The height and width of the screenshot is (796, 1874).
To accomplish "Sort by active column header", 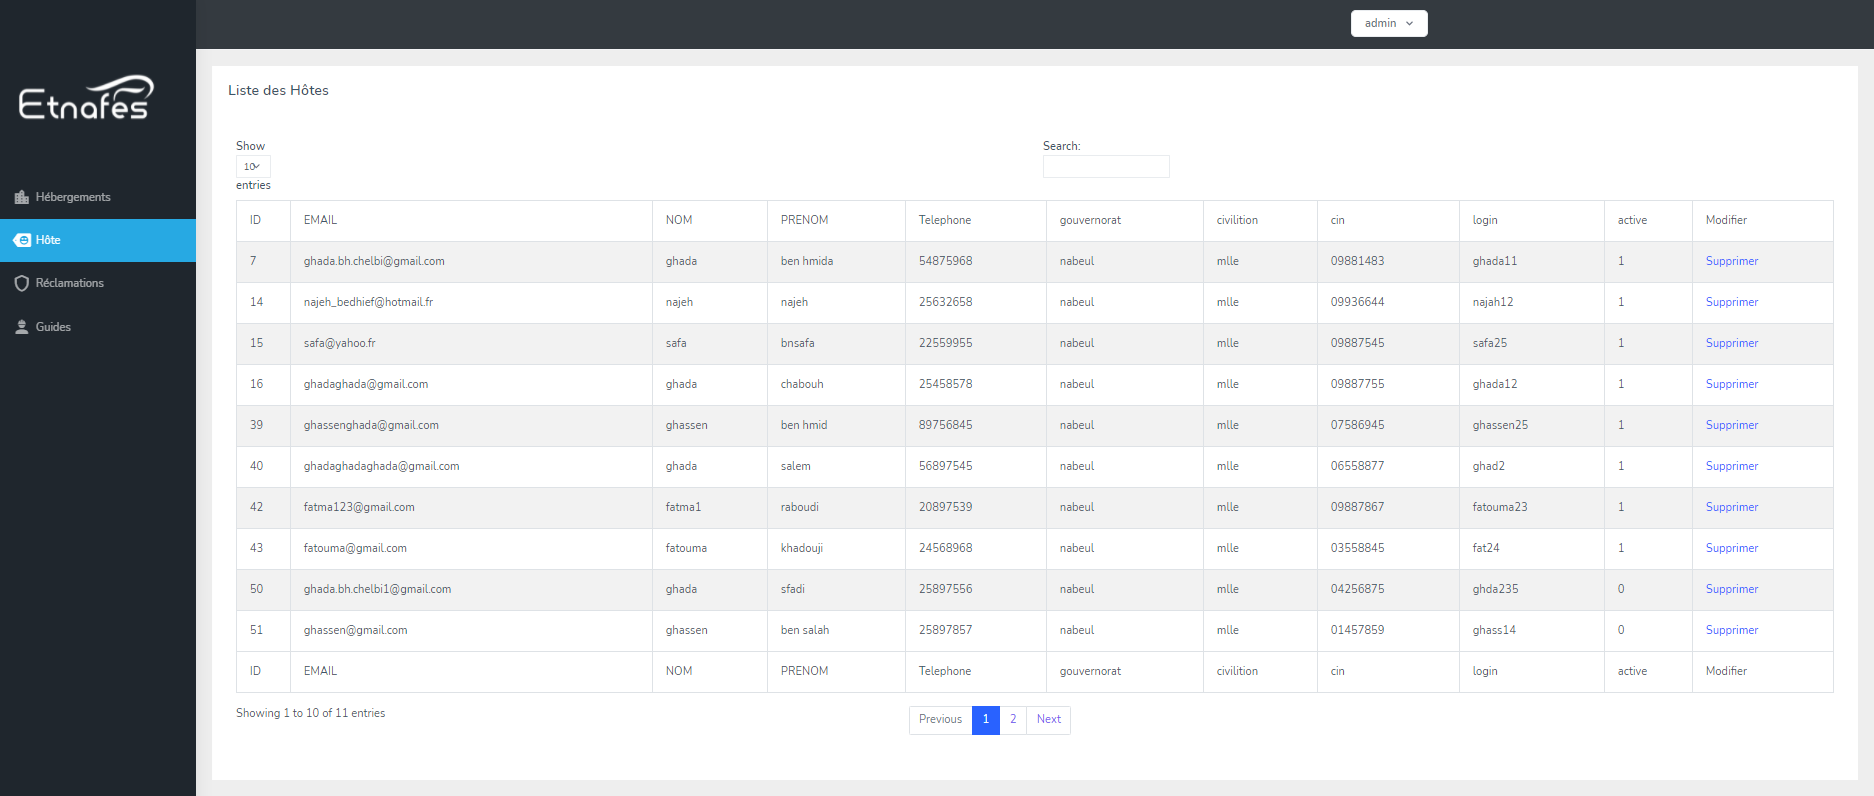I will (1632, 220).
